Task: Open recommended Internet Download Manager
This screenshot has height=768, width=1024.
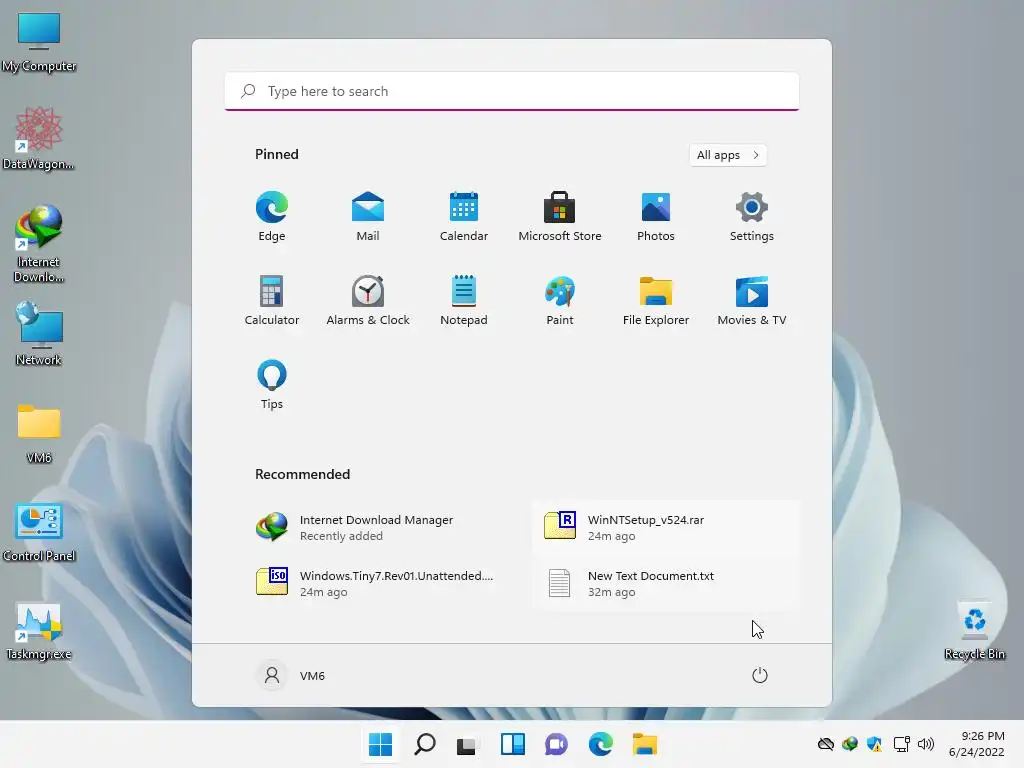Action: click(379, 527)
